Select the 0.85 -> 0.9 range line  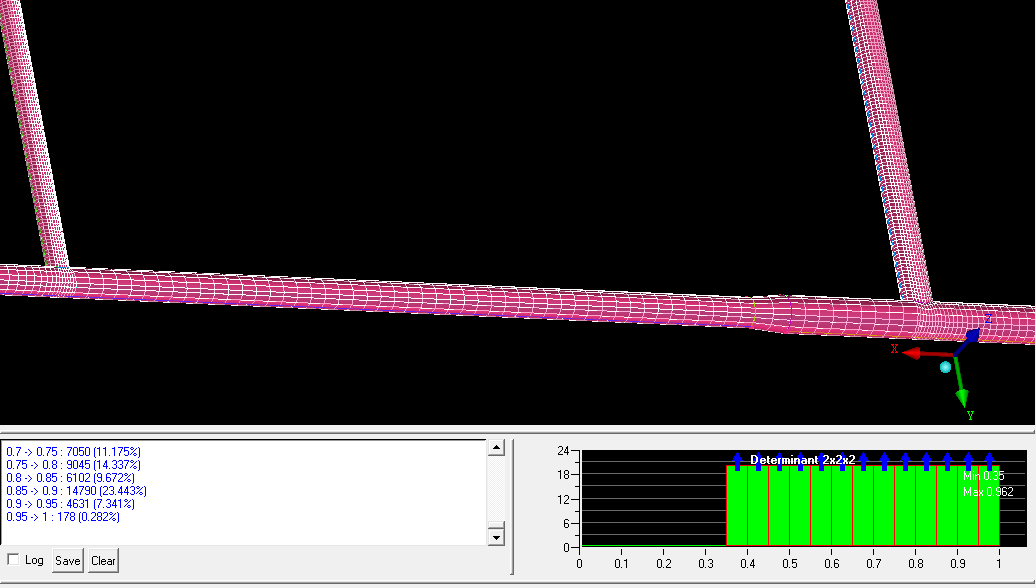click(x=76, y=491)
